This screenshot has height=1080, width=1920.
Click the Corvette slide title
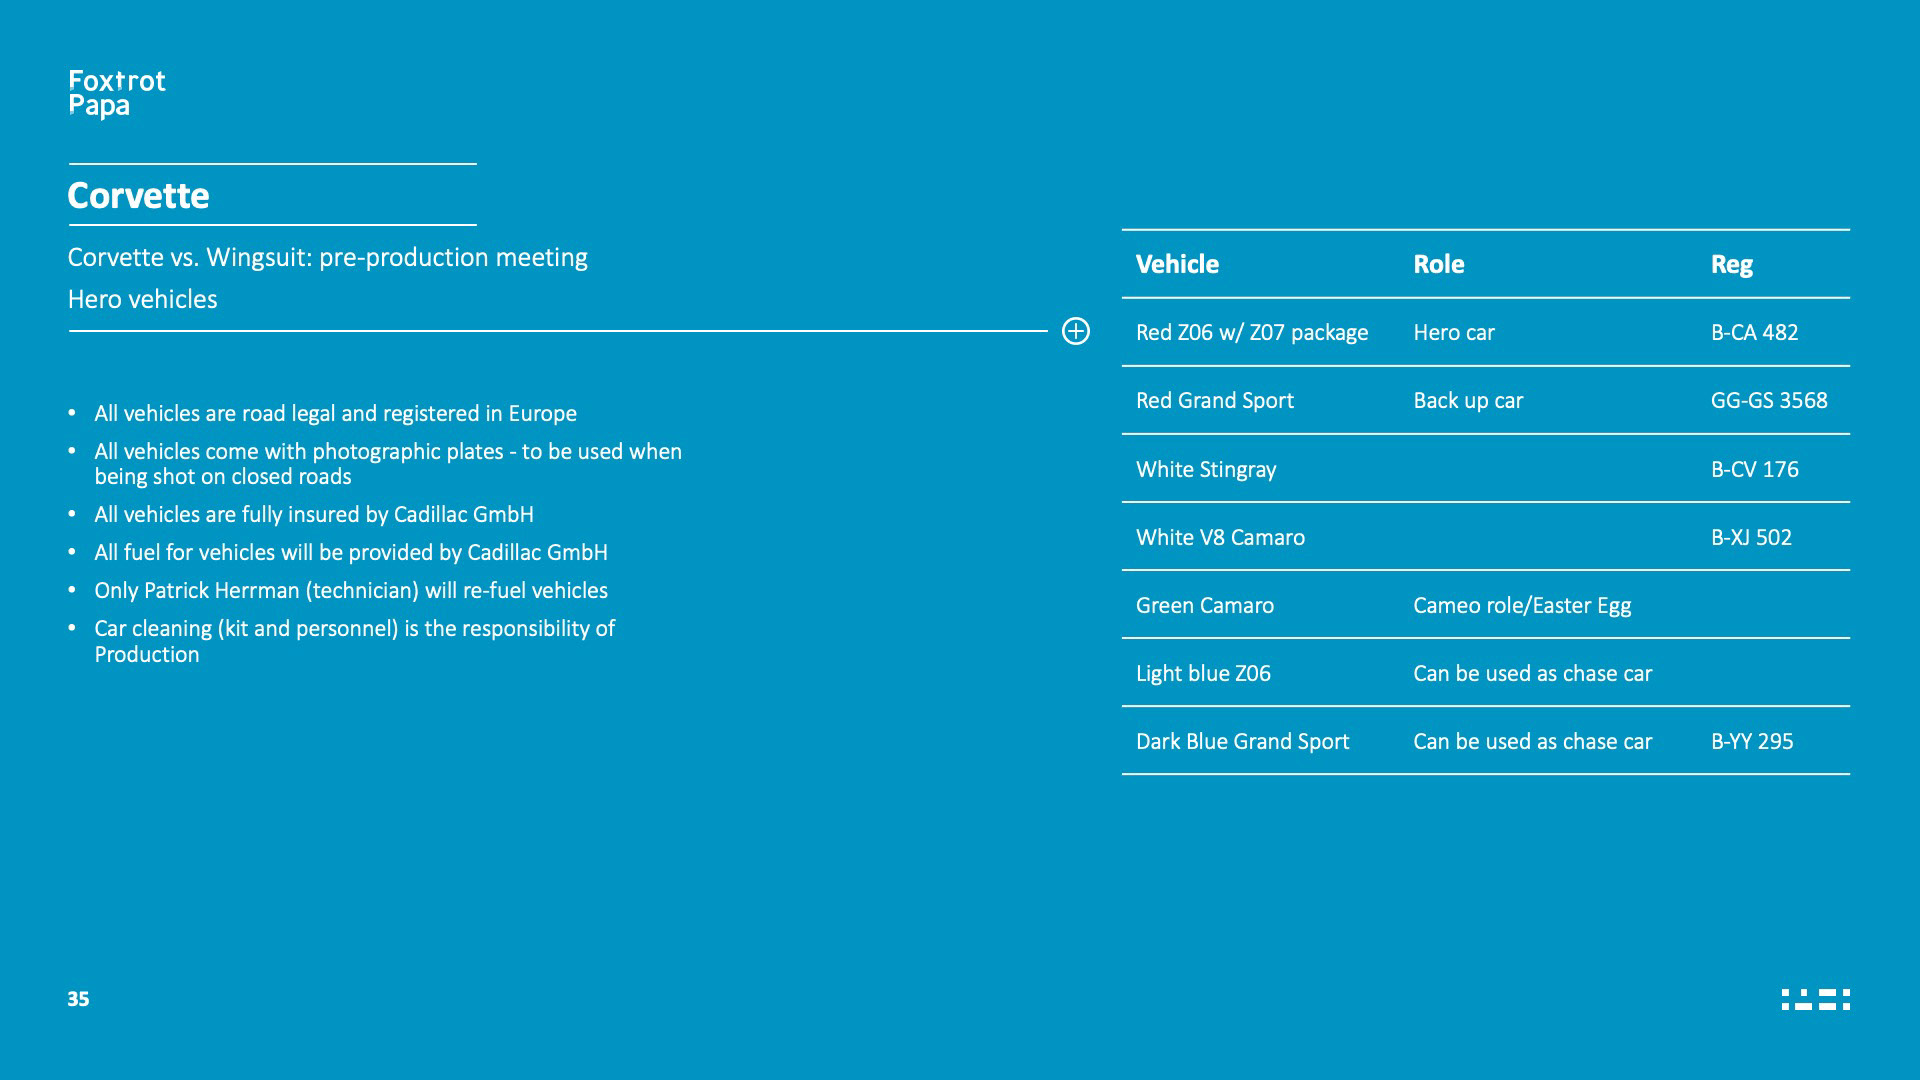138,195
